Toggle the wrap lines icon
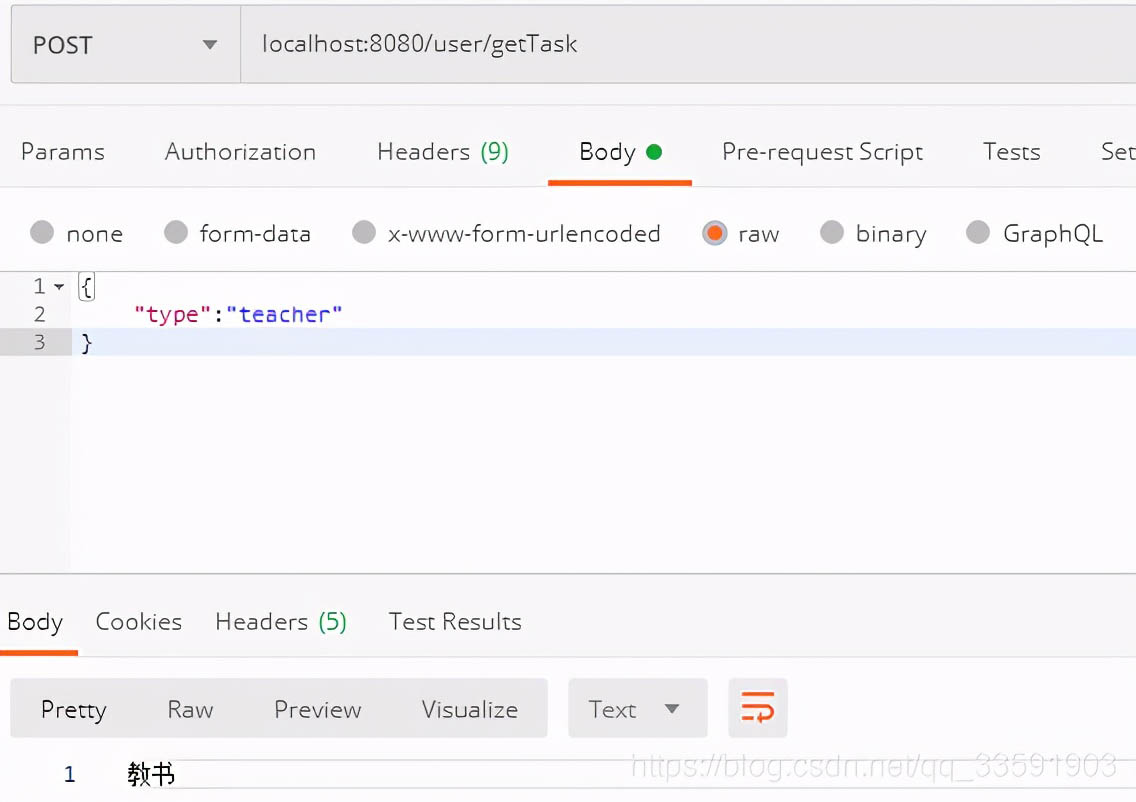 tap(758, 708)
